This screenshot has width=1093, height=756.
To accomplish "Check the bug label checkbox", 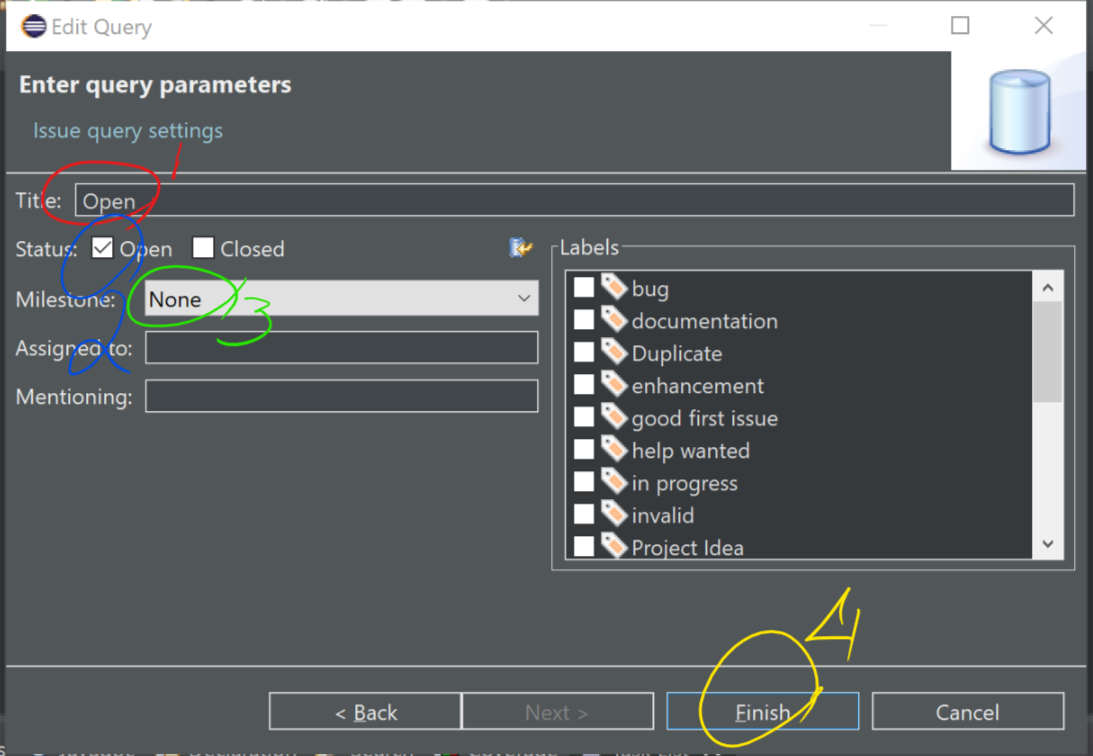I will pos(585,286).
